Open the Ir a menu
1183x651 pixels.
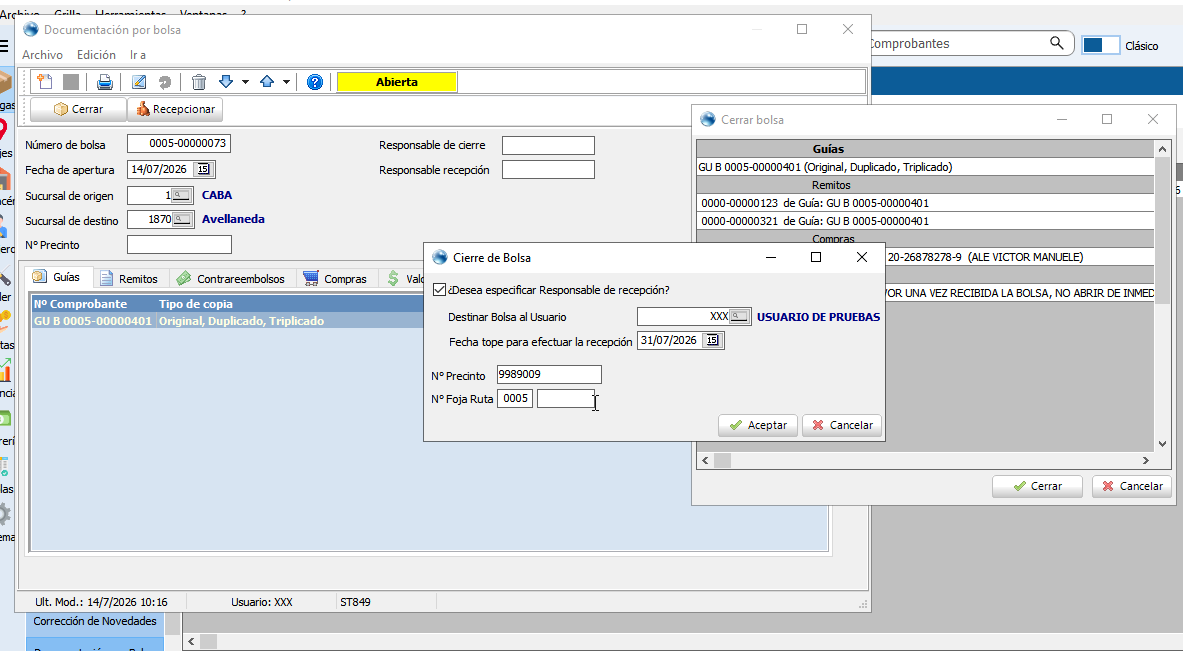[x=137, y=54]
